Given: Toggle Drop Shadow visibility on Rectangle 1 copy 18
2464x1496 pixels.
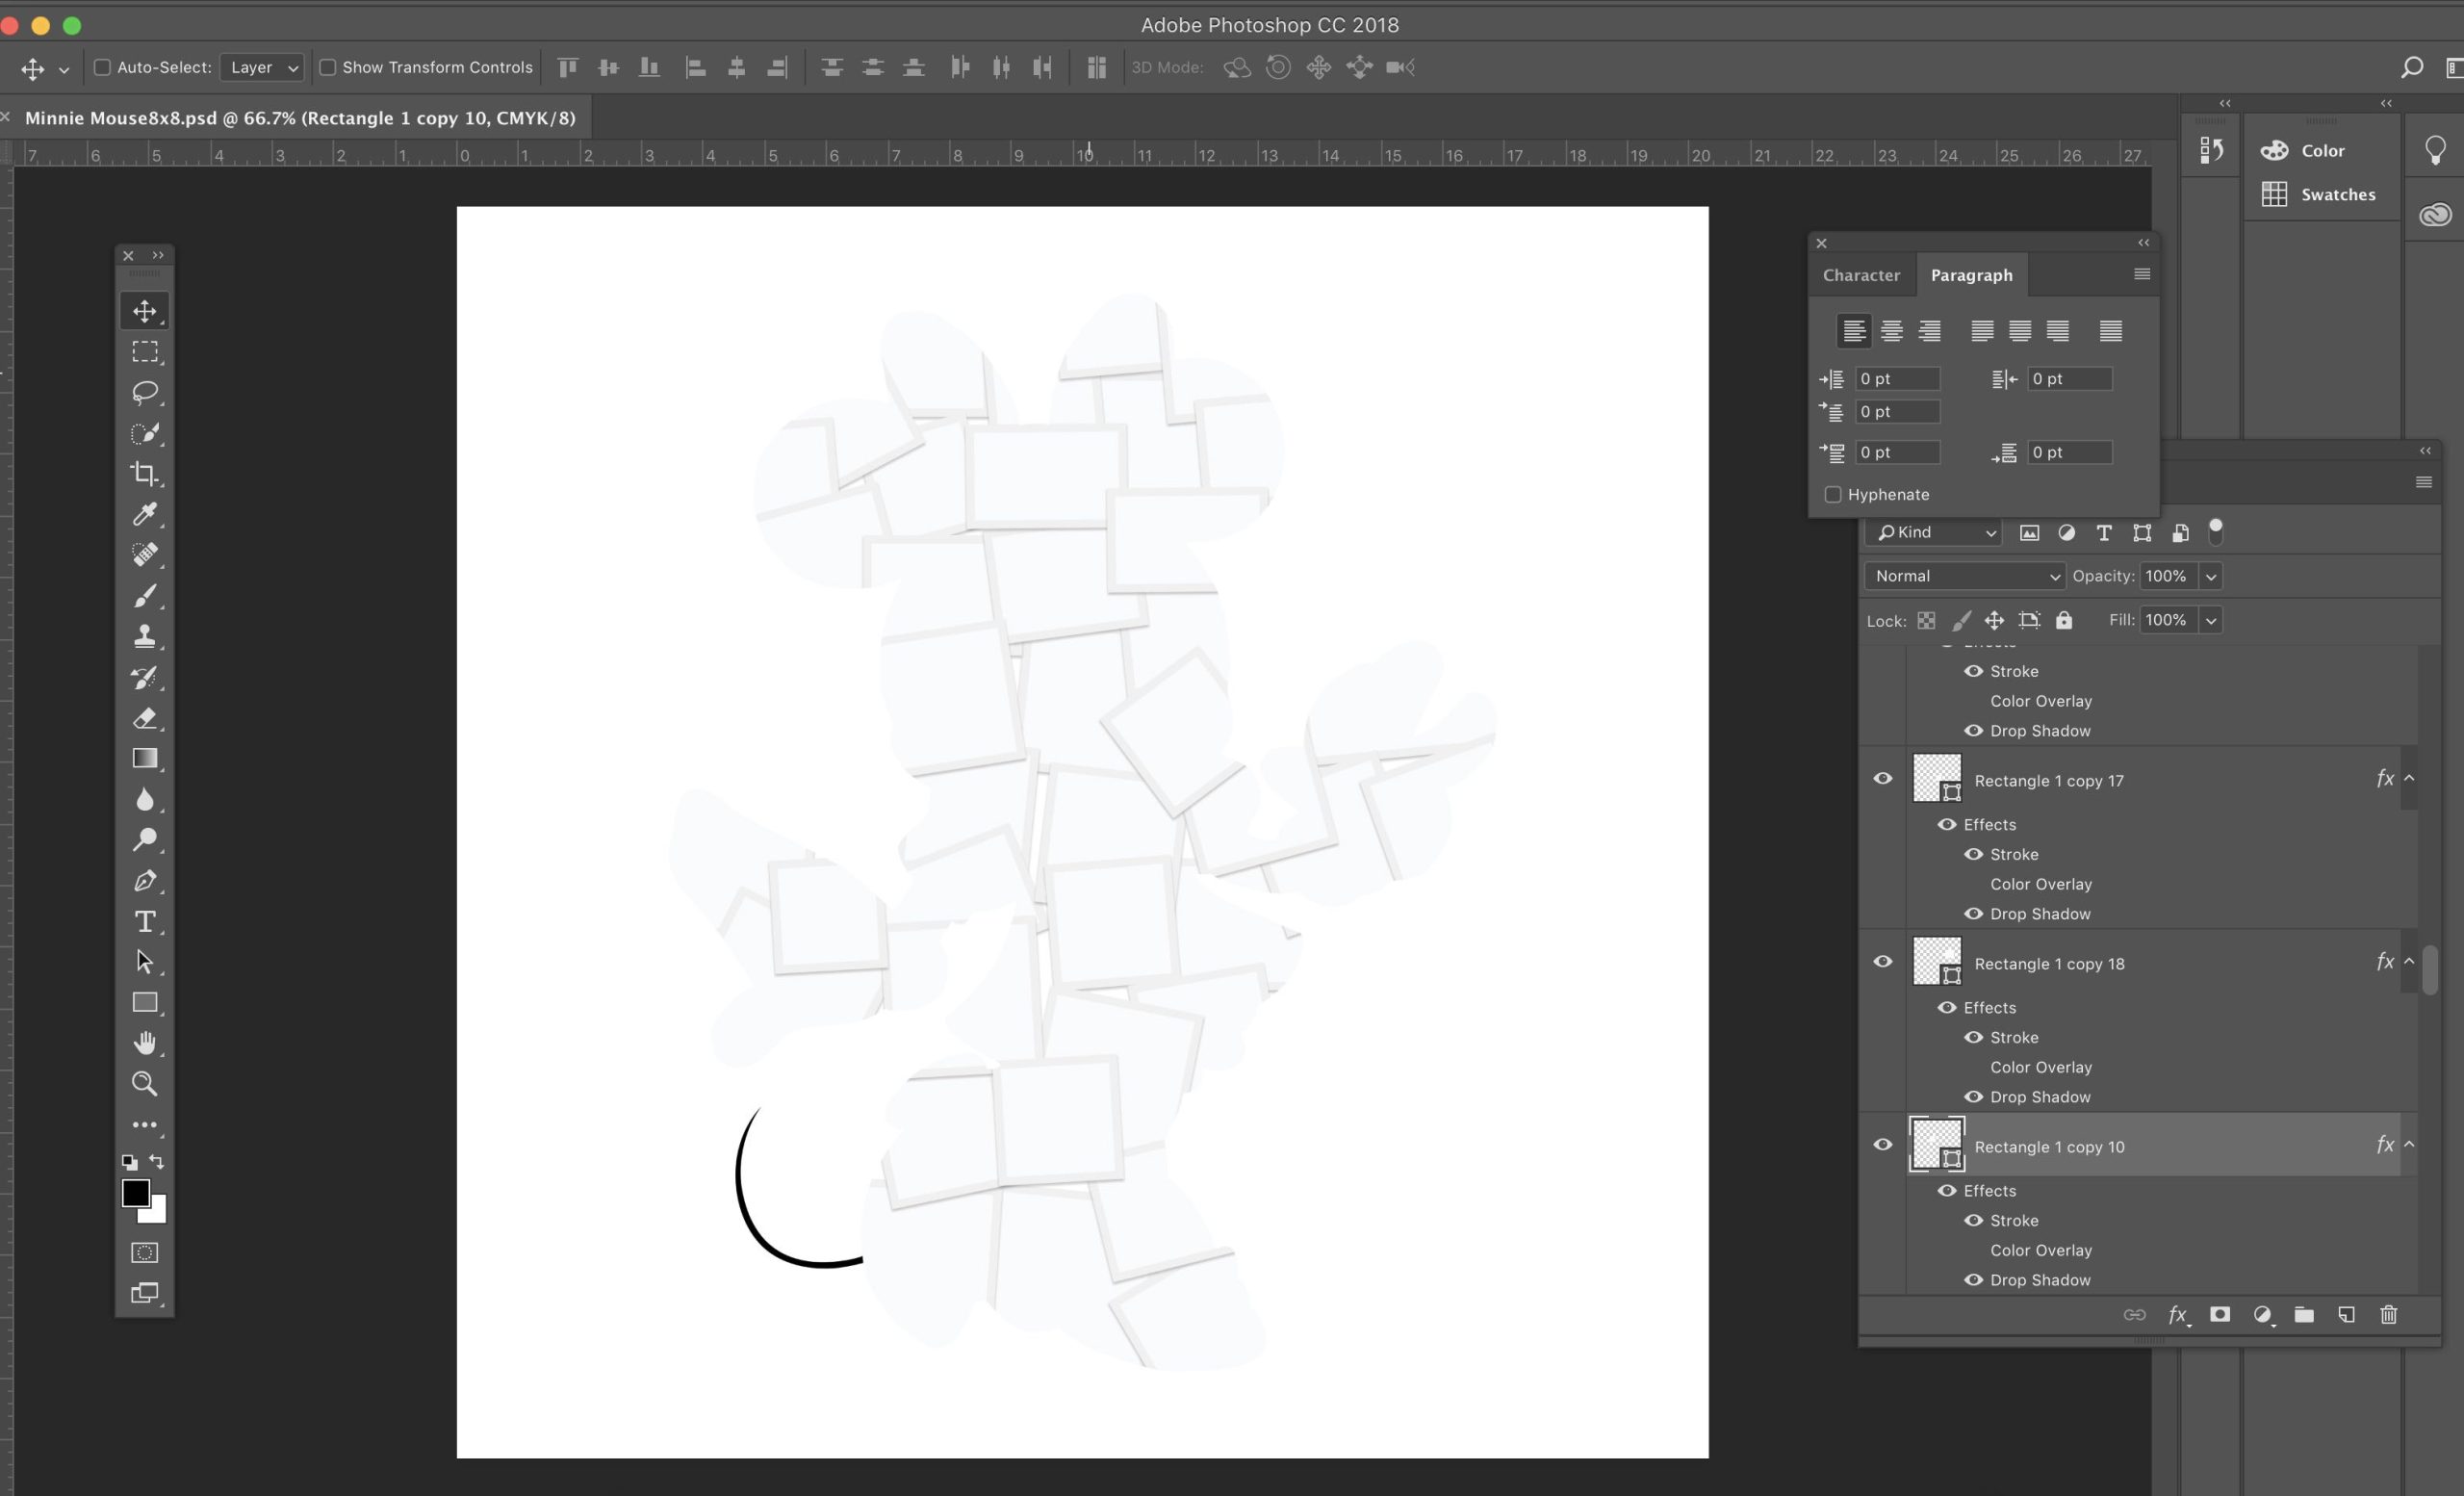Looking at the screenshot, I should coord(1973,1097).
